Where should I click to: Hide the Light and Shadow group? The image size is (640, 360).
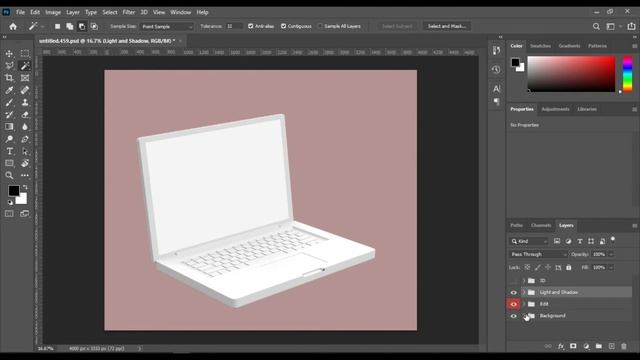(513, 292)
